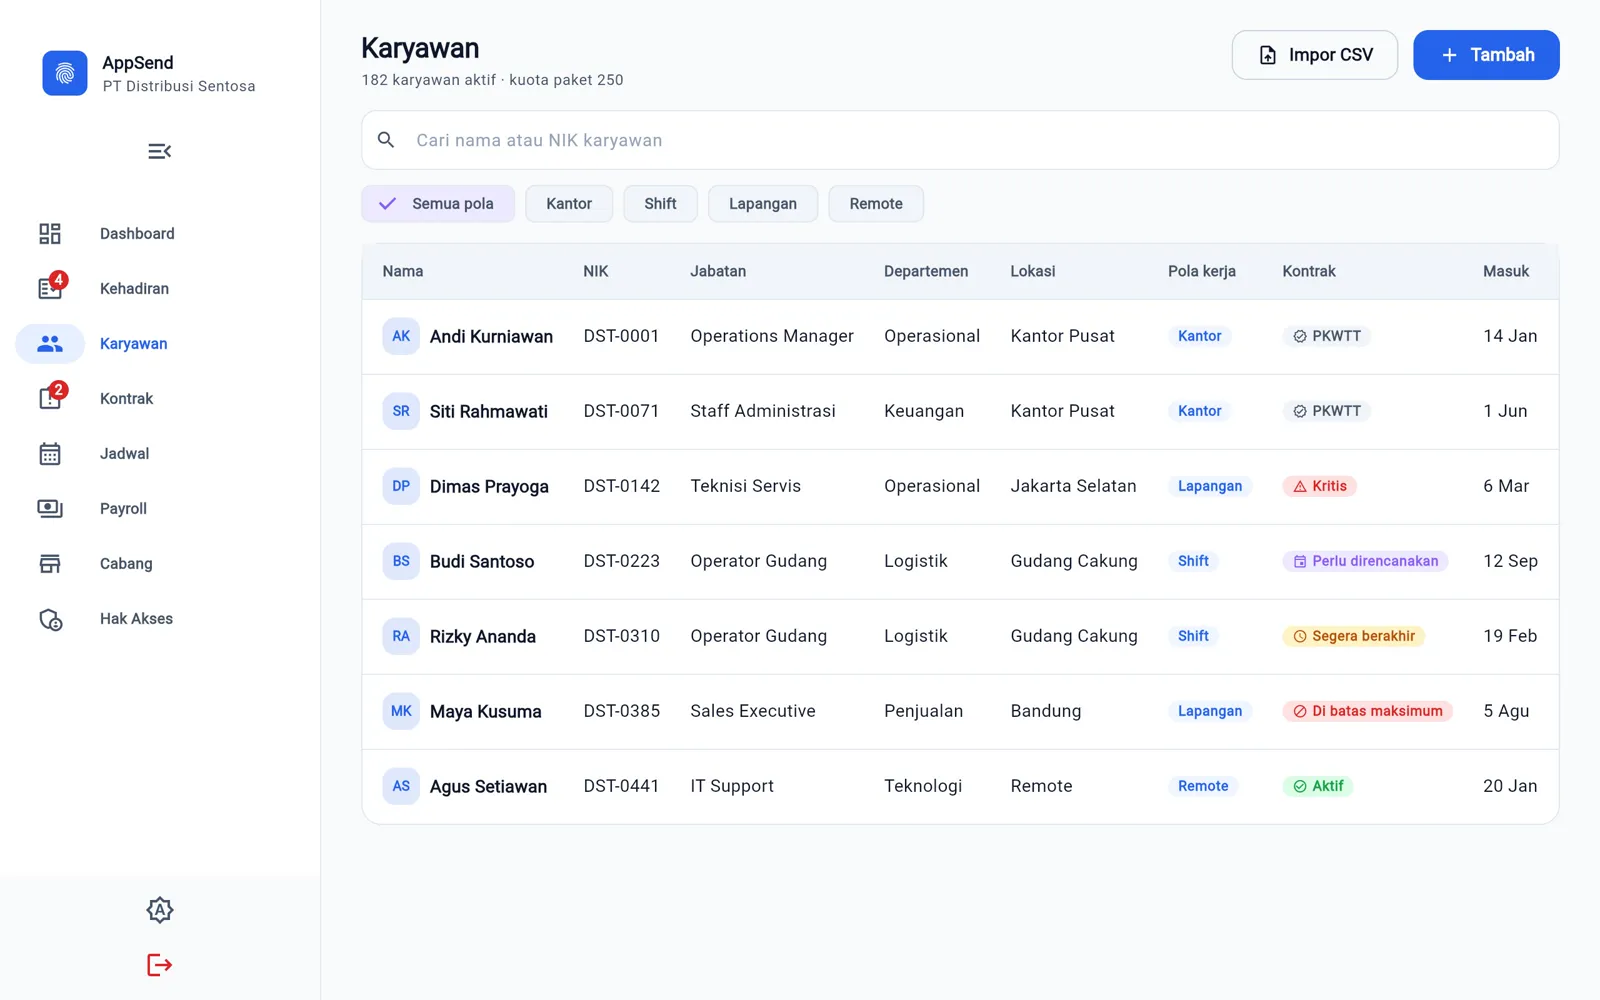Open the Dashboard grid icon
The width and height of the screenshot is (1600, 1000).
coord(50,233)
